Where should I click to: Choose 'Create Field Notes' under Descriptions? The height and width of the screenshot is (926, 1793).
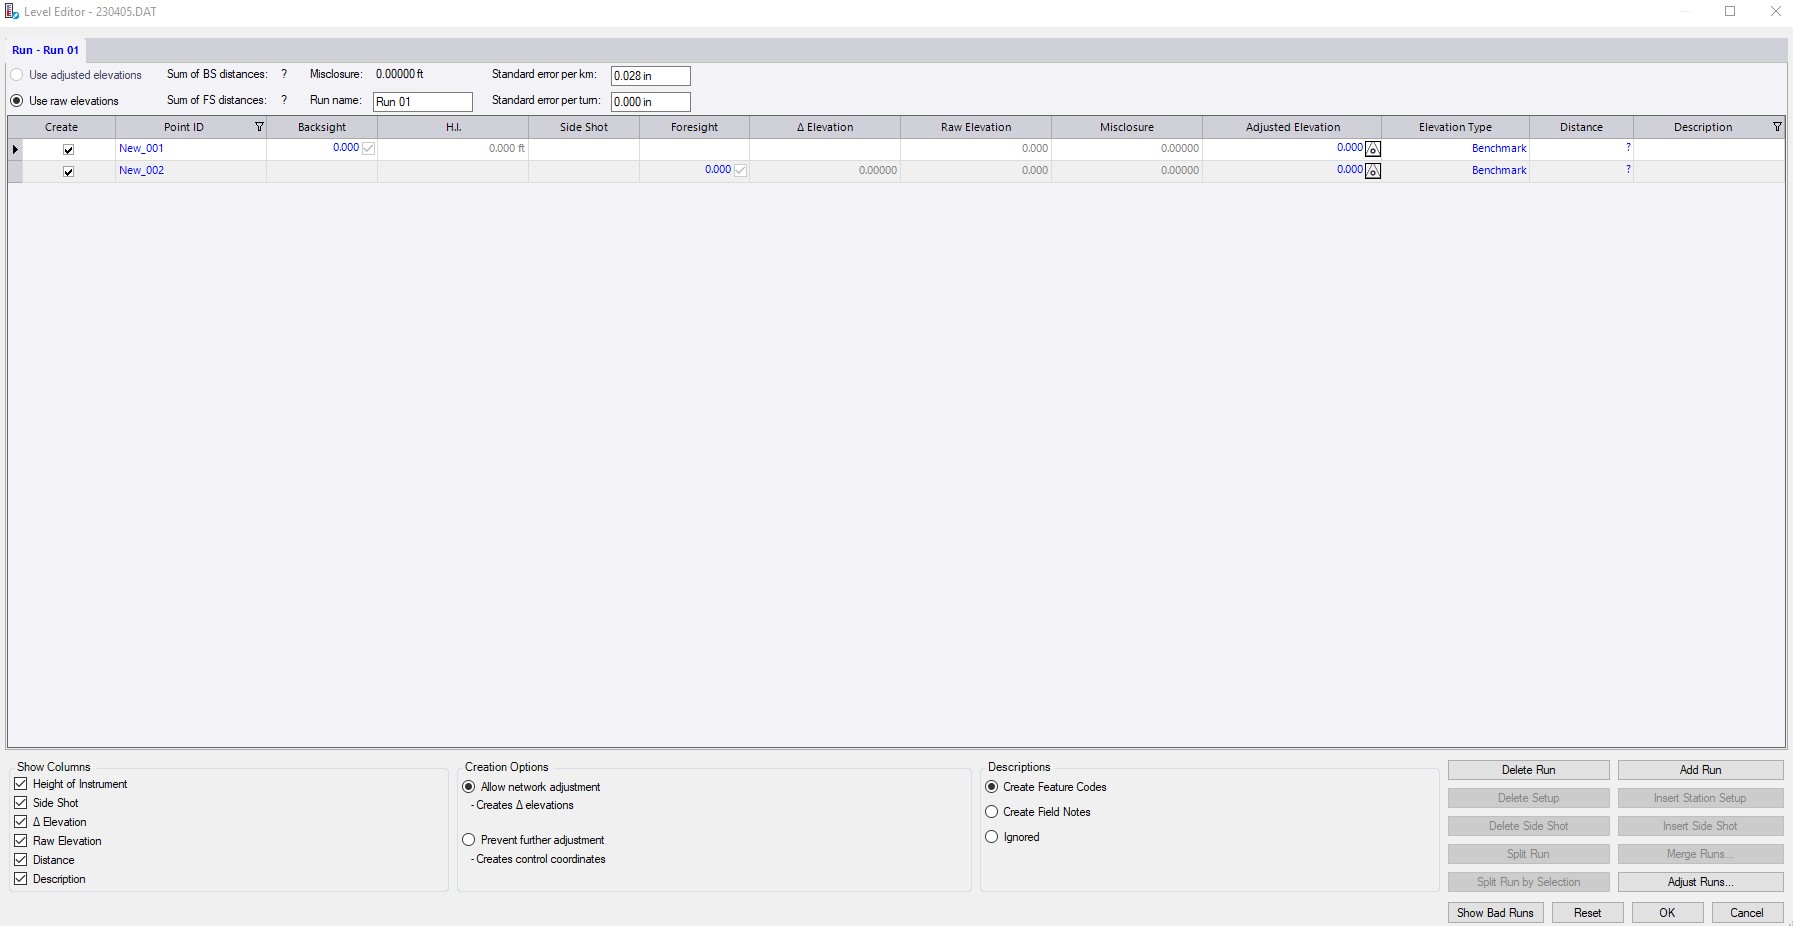click(x=991, y=812)
